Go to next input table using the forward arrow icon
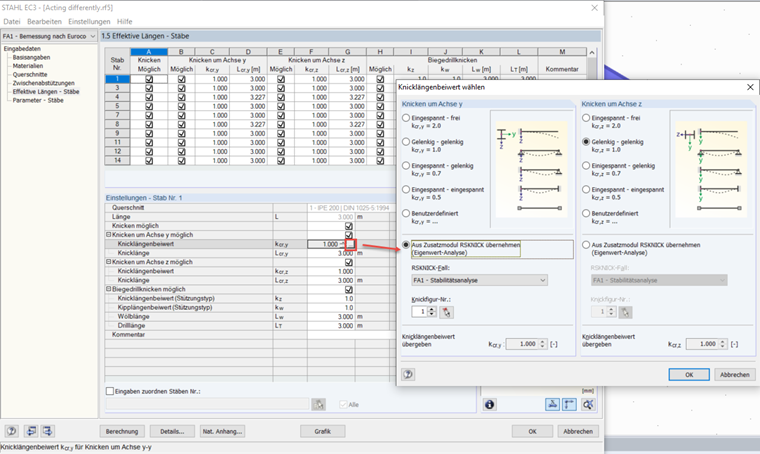 click(48, 431)
